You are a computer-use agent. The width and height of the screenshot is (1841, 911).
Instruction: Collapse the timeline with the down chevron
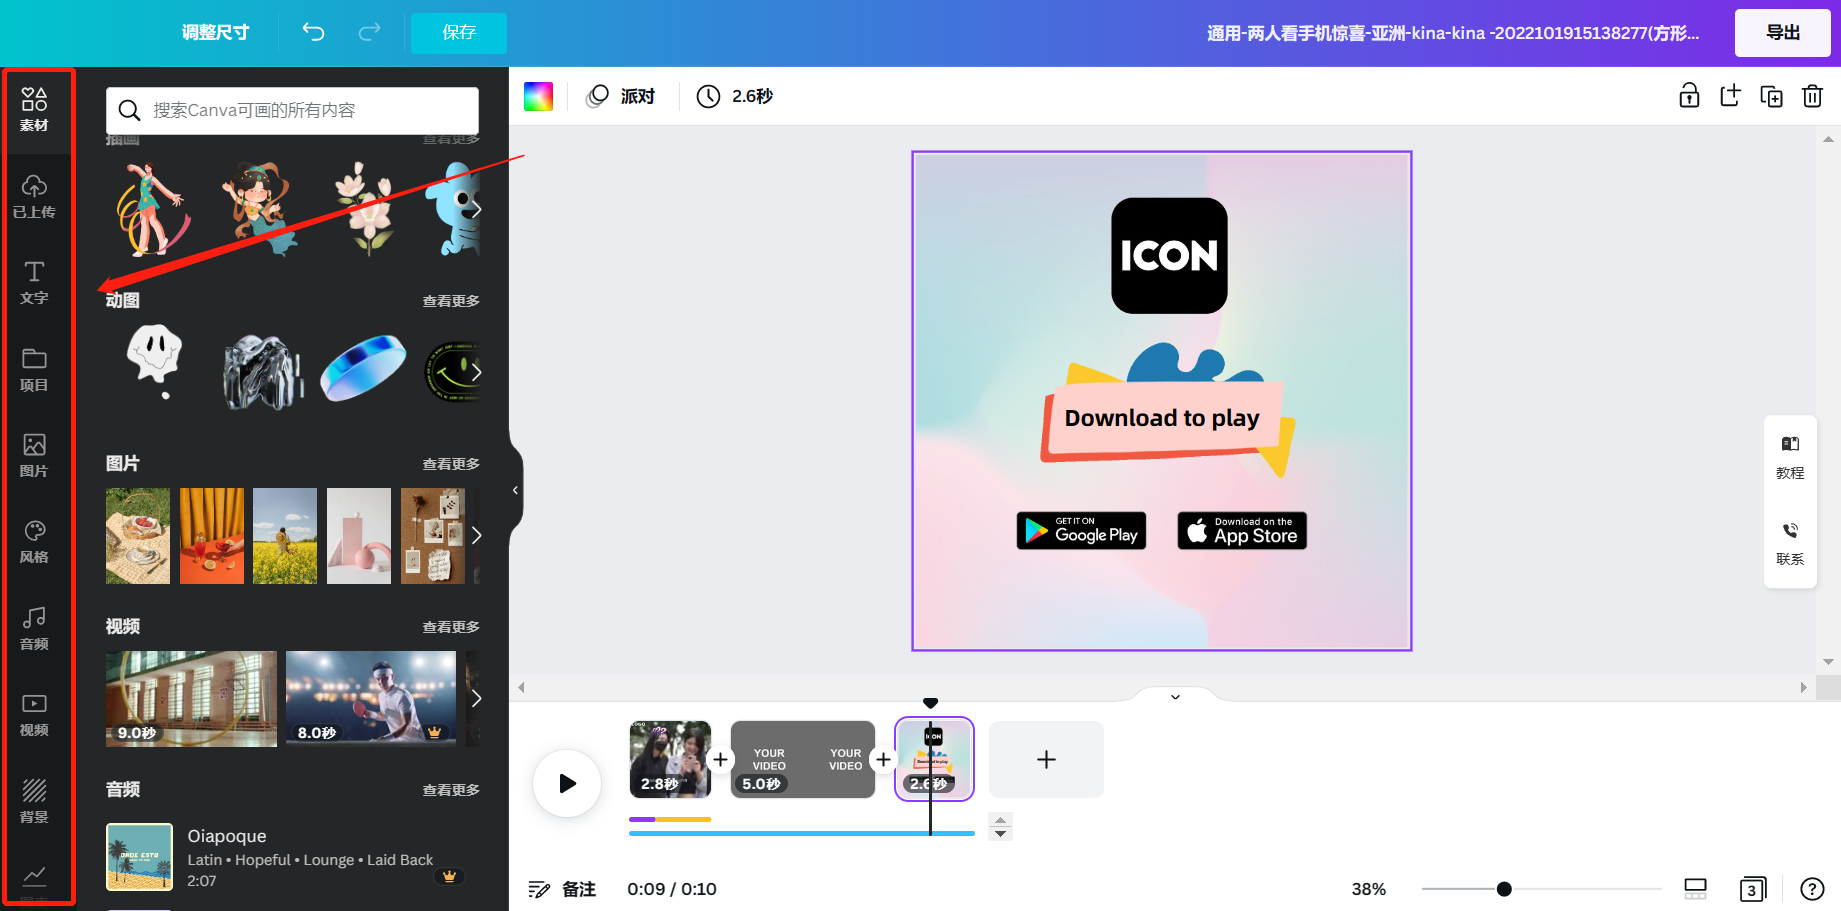click(1175, 697)
